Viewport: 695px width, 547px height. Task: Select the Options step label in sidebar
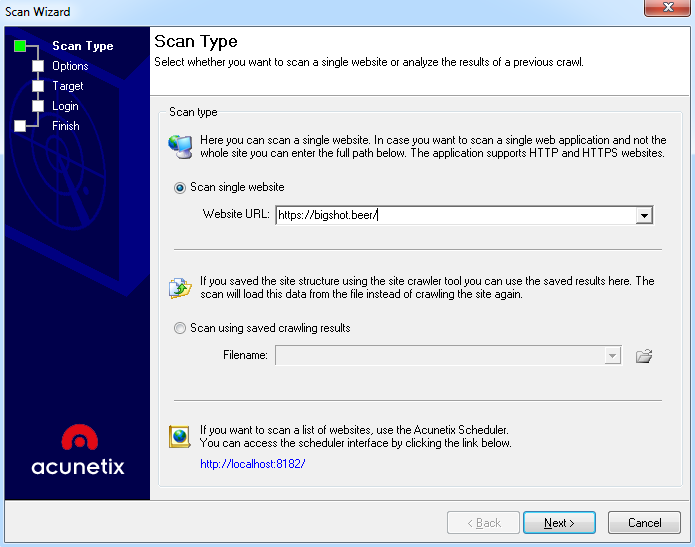click(x=70, y=66)
